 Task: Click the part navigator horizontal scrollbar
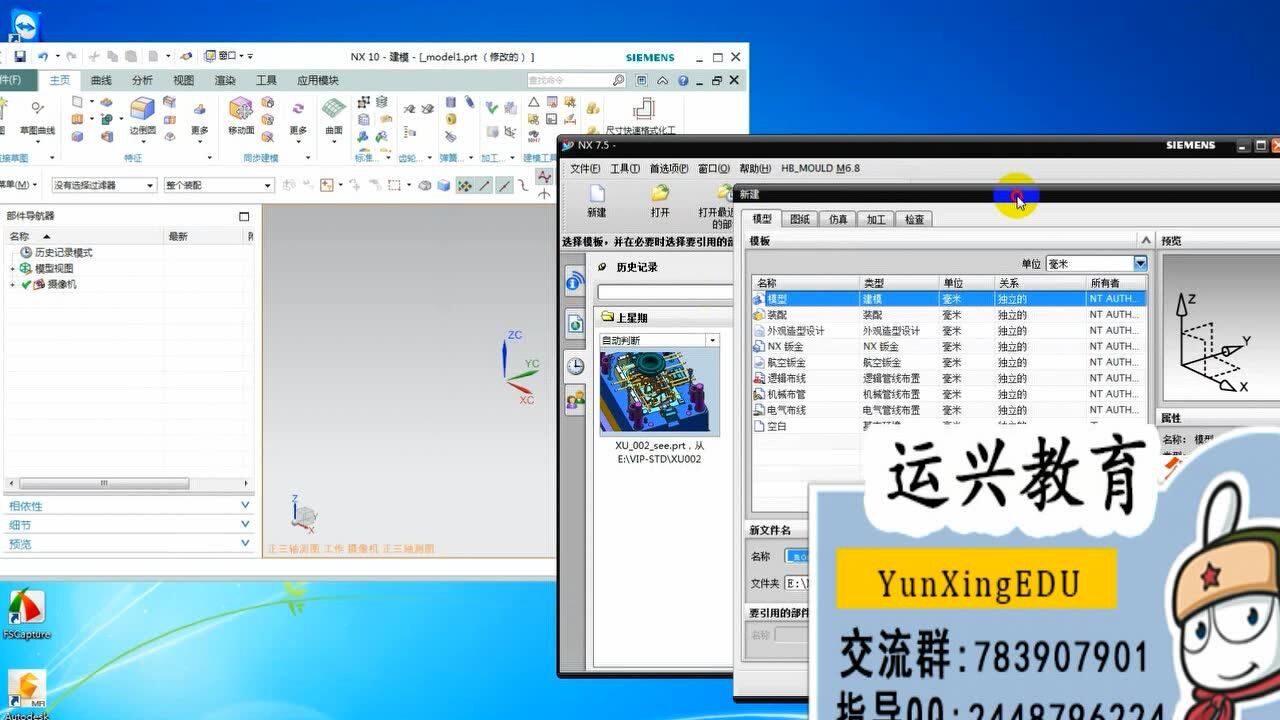(105, 483)
